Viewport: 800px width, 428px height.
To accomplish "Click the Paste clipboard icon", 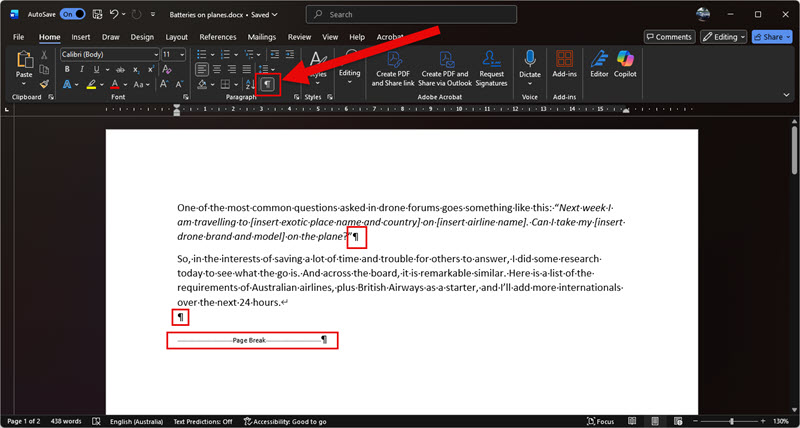I will (24, 60).
